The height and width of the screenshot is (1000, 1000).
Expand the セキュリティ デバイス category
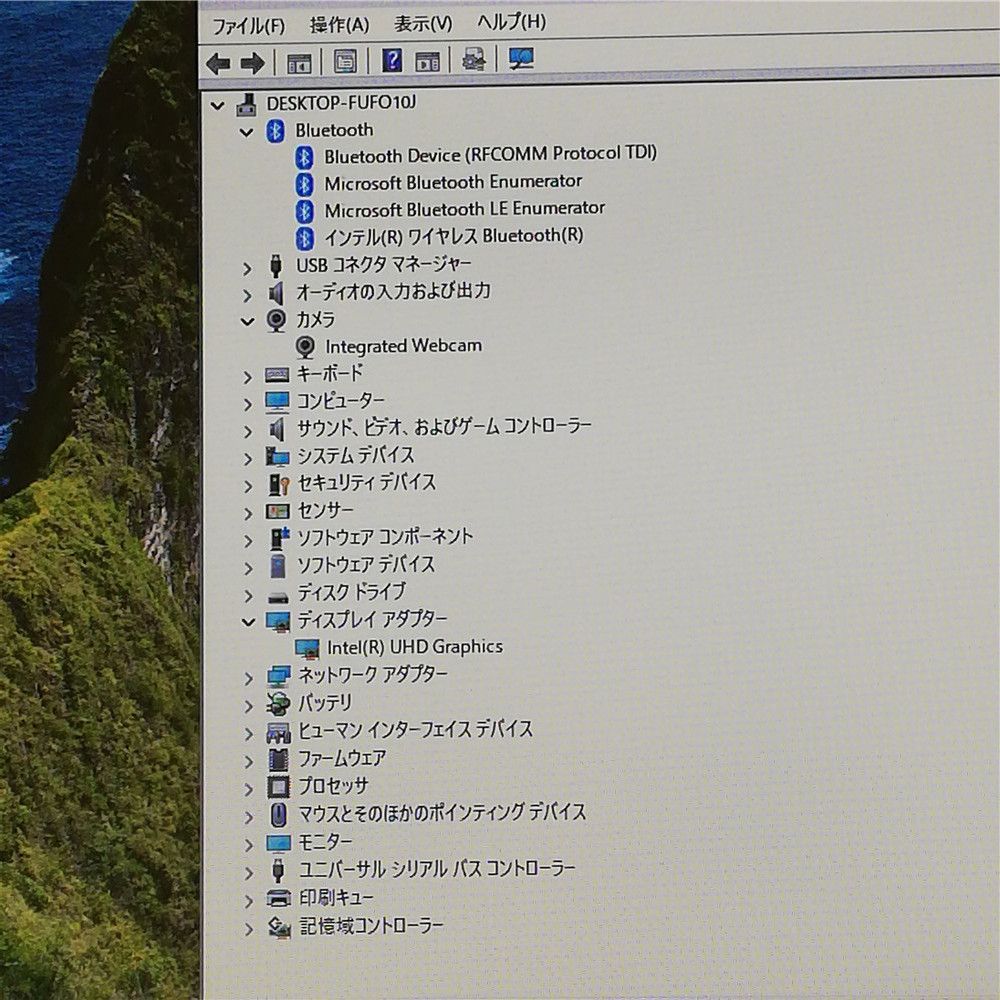pyautogui.click(x=248, y=487)
